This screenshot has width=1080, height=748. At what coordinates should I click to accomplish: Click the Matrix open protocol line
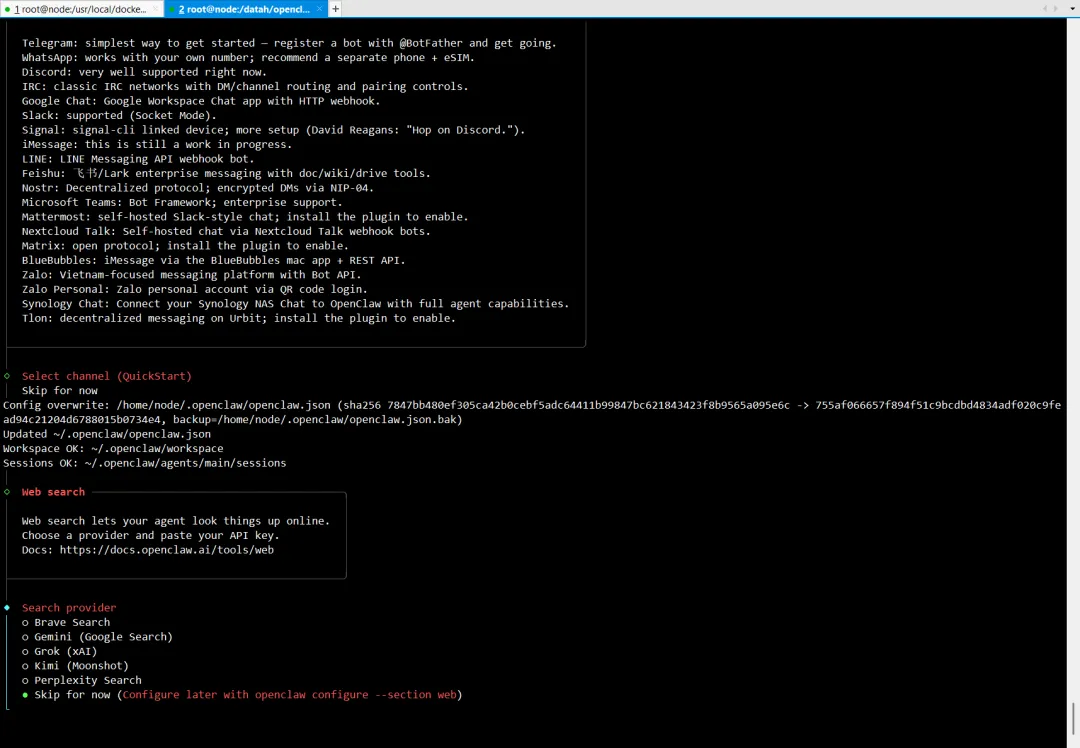185,245
